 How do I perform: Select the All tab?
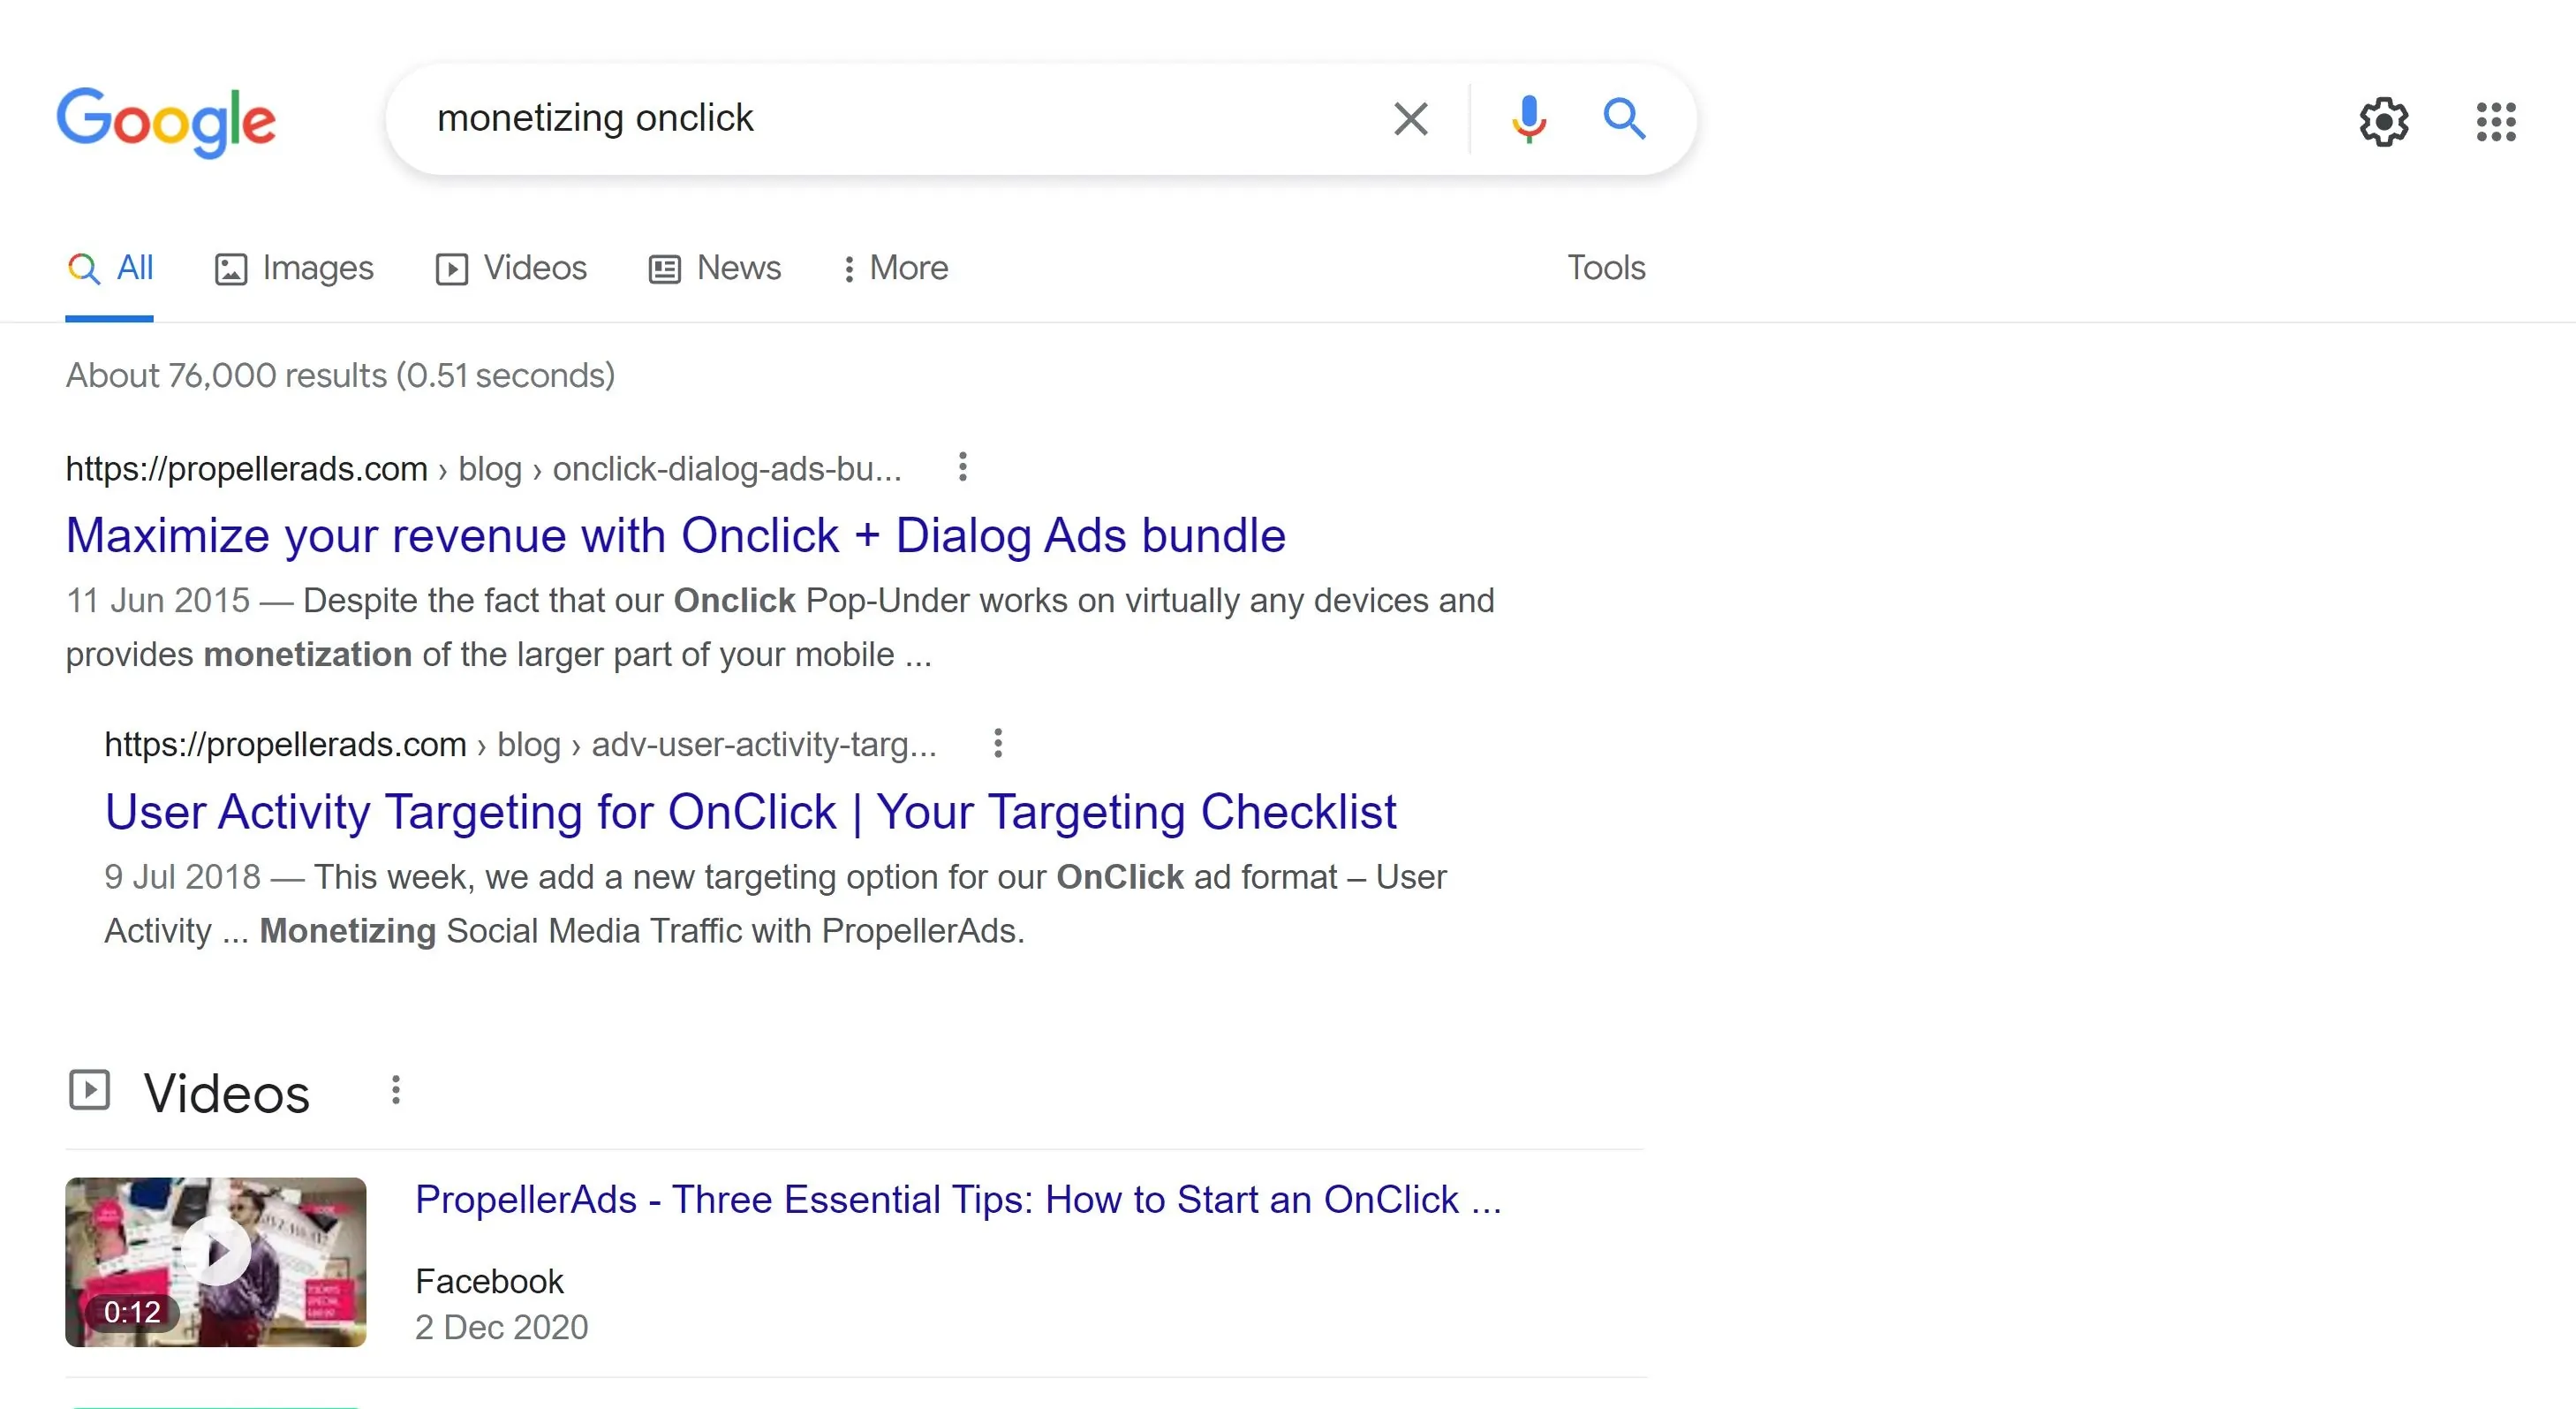pos(110,268)
